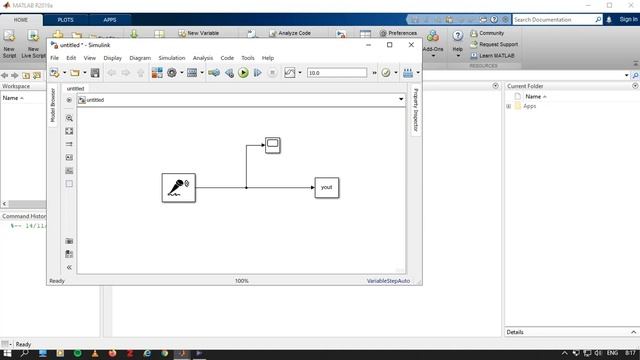Click the Hide/Show Explorer Bar icon
Viewport: 640px width, 360px height.
click(69, 100)
